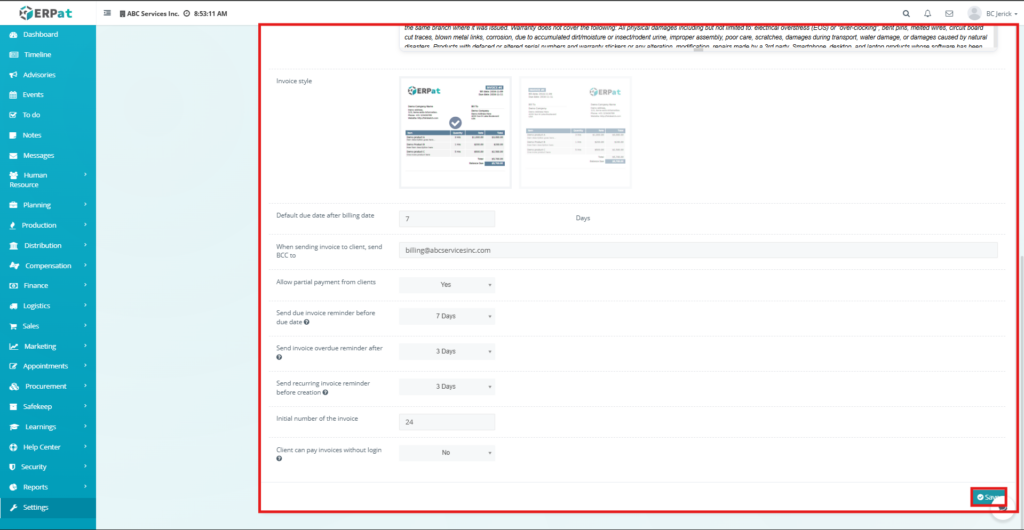Click the Compensation icon in sidebar

click(14, 266)
